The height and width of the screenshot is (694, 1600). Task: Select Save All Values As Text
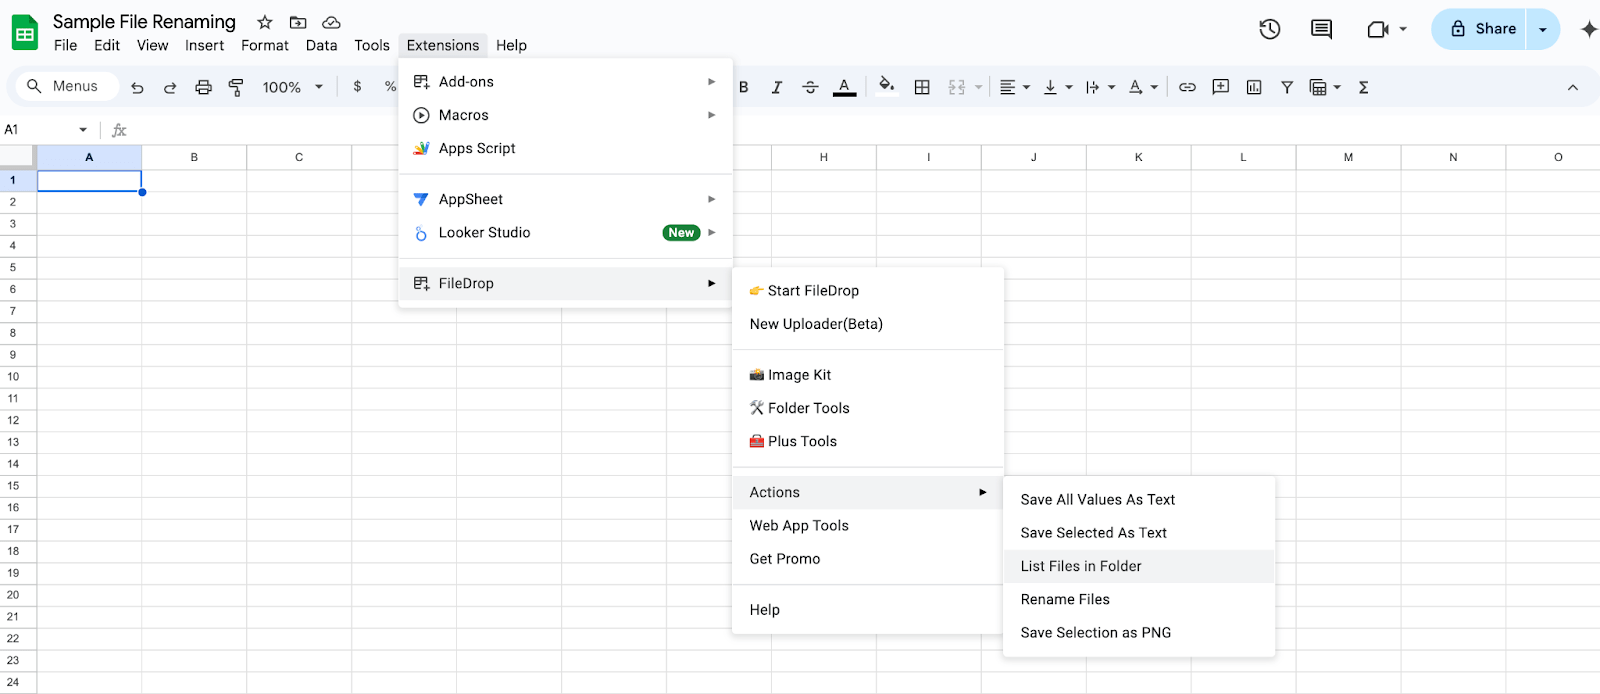[1139, 500]
